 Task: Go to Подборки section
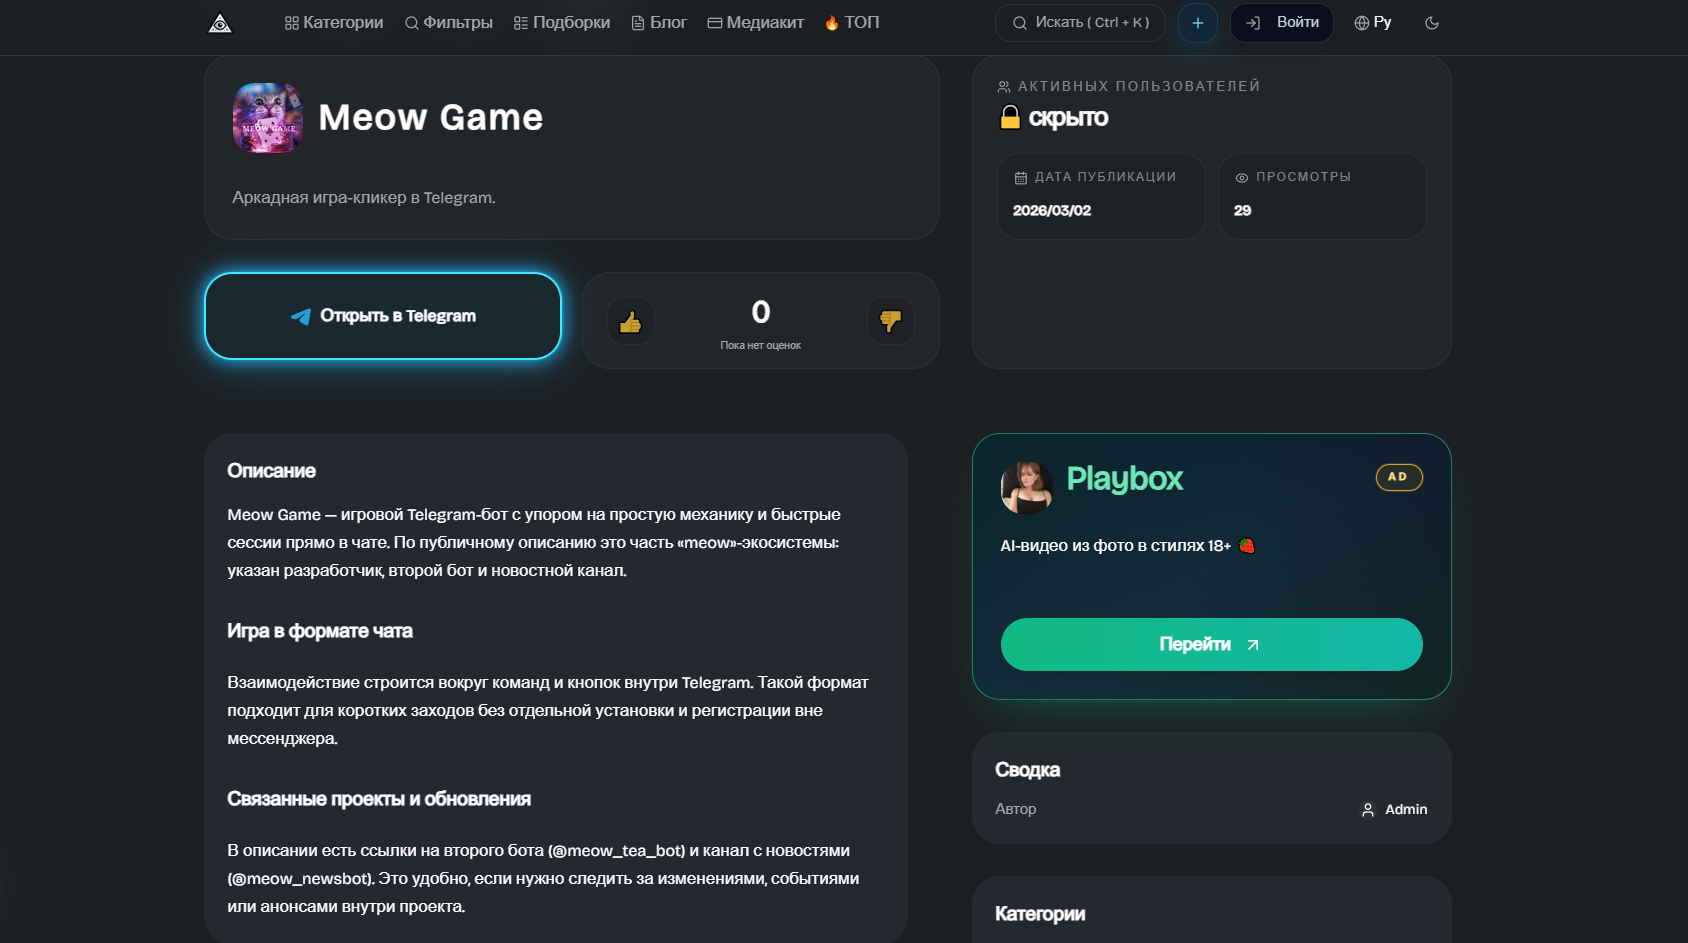pyautogui.click(x=562, y=23)
